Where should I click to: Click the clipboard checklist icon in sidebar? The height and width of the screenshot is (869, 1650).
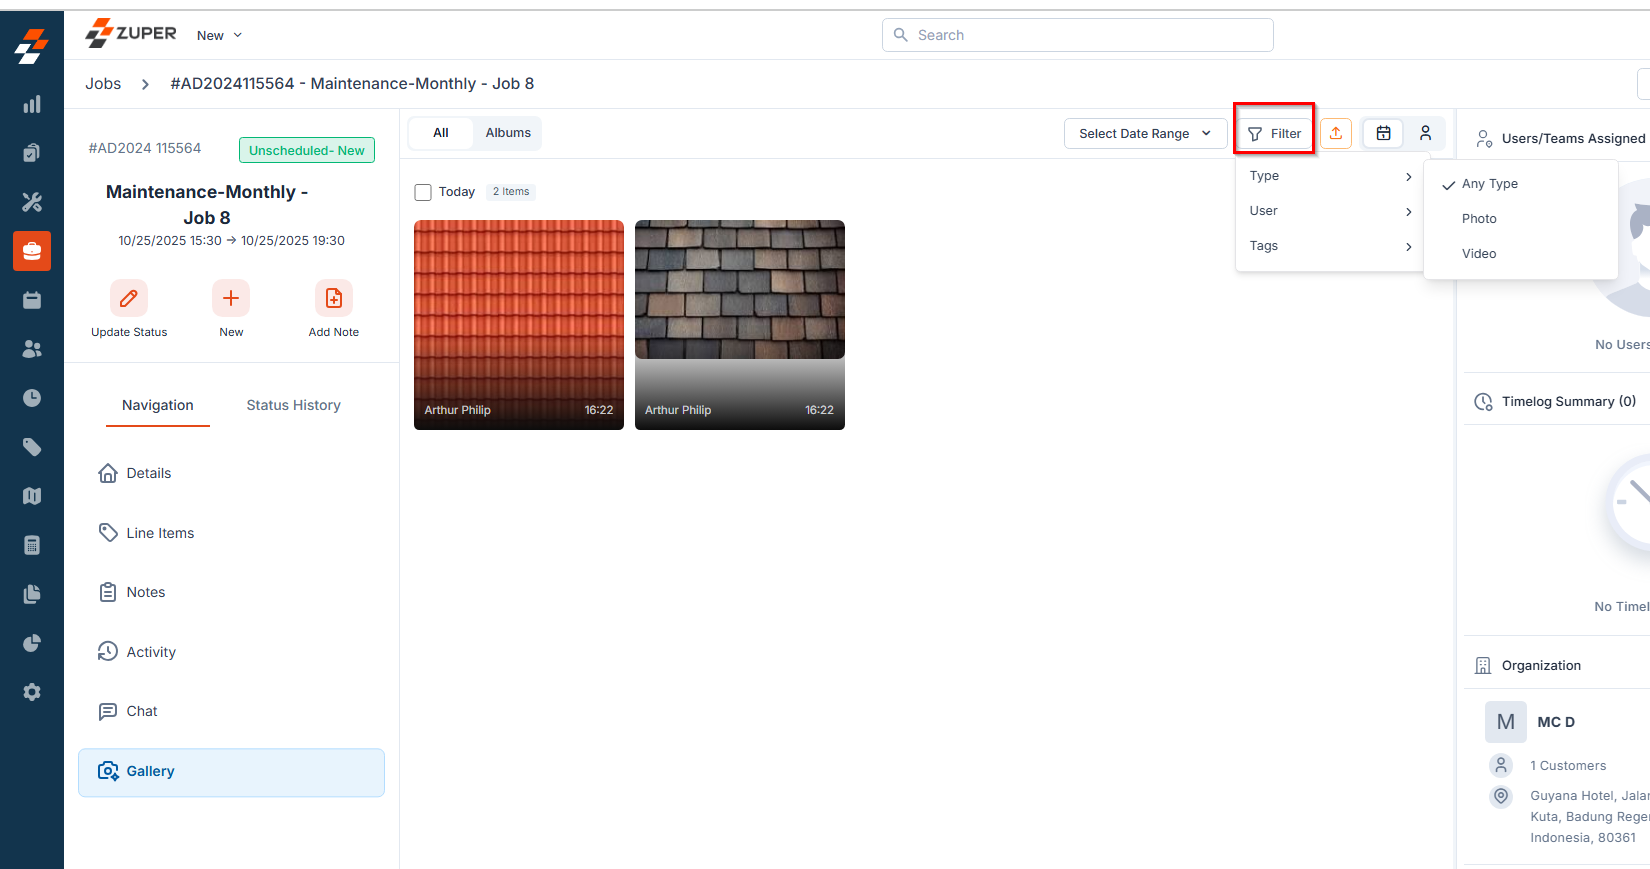coord(32,153)
